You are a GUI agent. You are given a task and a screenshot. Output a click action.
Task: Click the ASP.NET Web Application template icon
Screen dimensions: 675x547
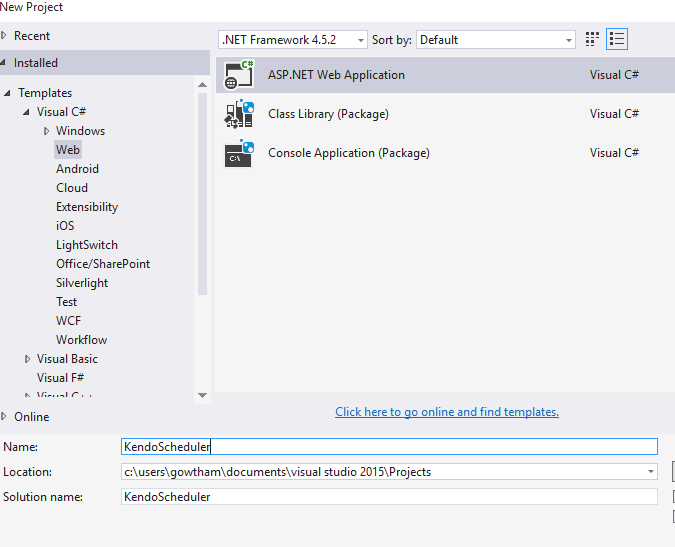point(239,75)
